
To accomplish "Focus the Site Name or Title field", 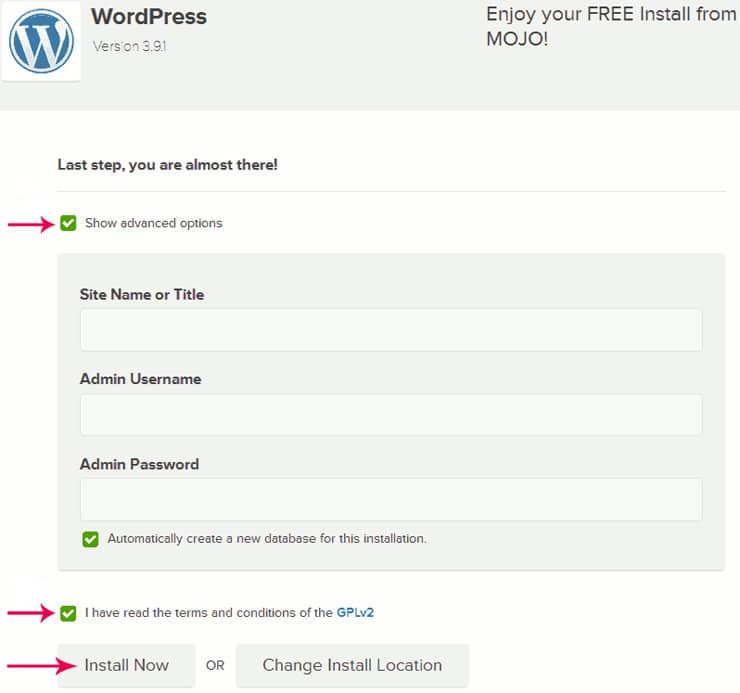I will tap(391, 330).
